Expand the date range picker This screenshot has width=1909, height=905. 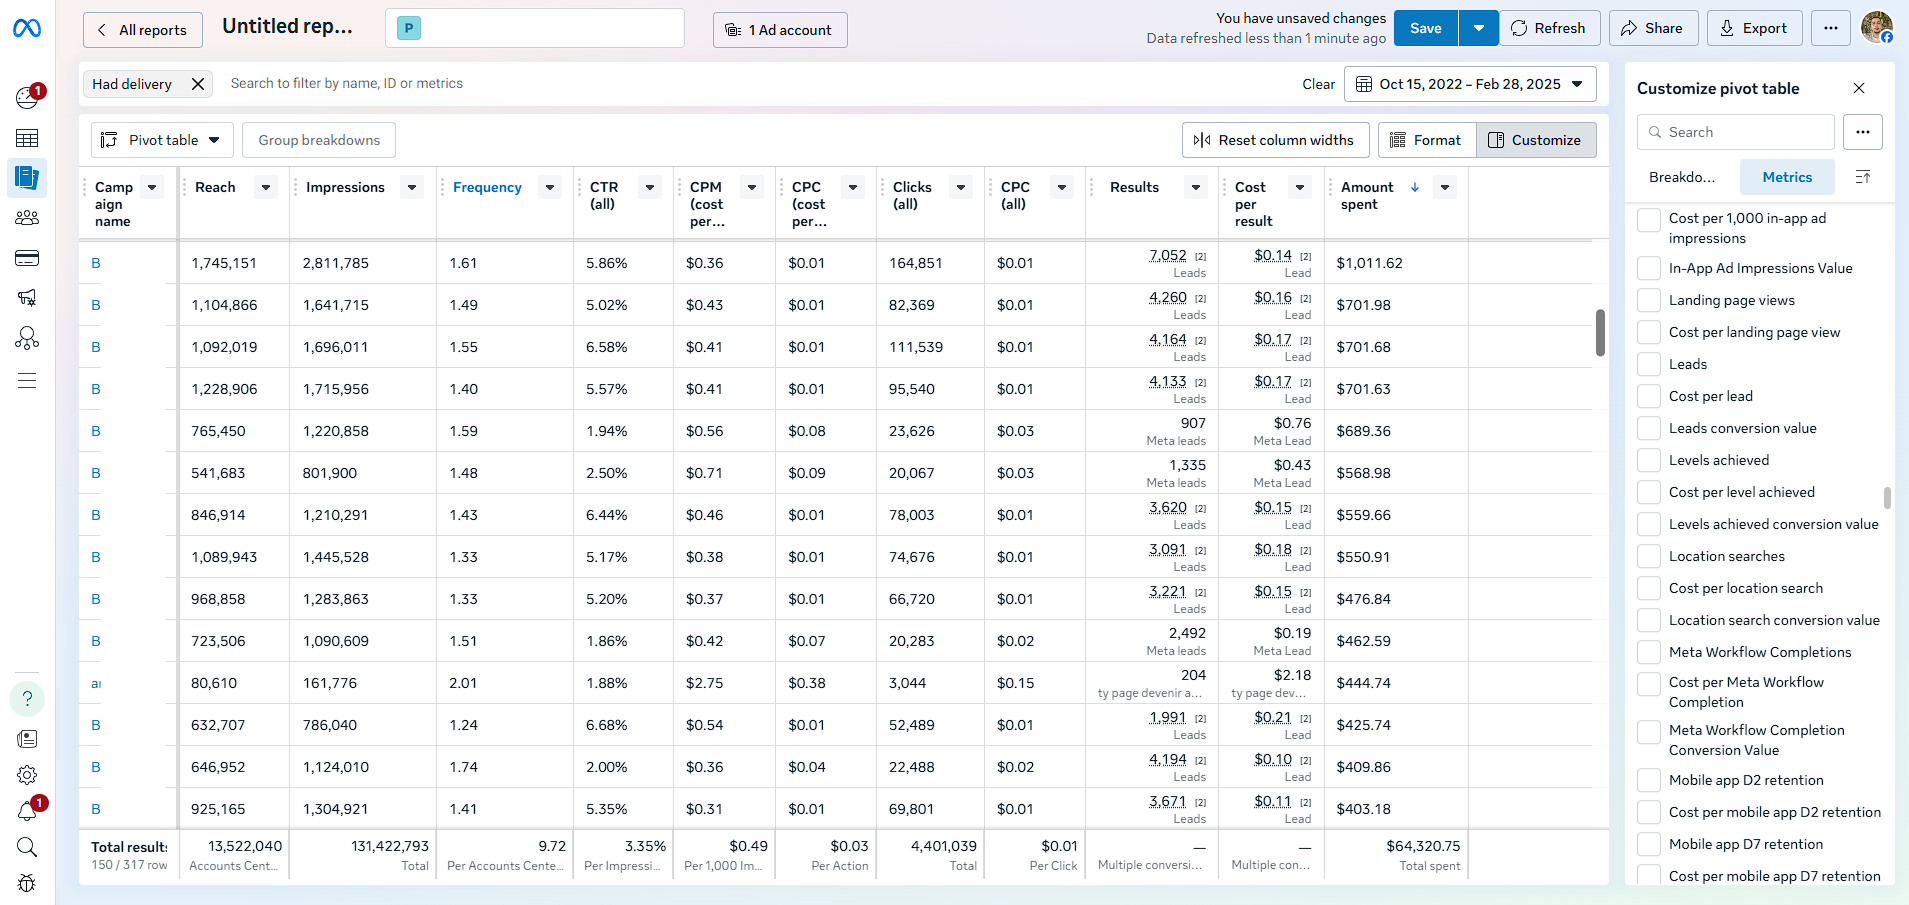pos(1469,84)
